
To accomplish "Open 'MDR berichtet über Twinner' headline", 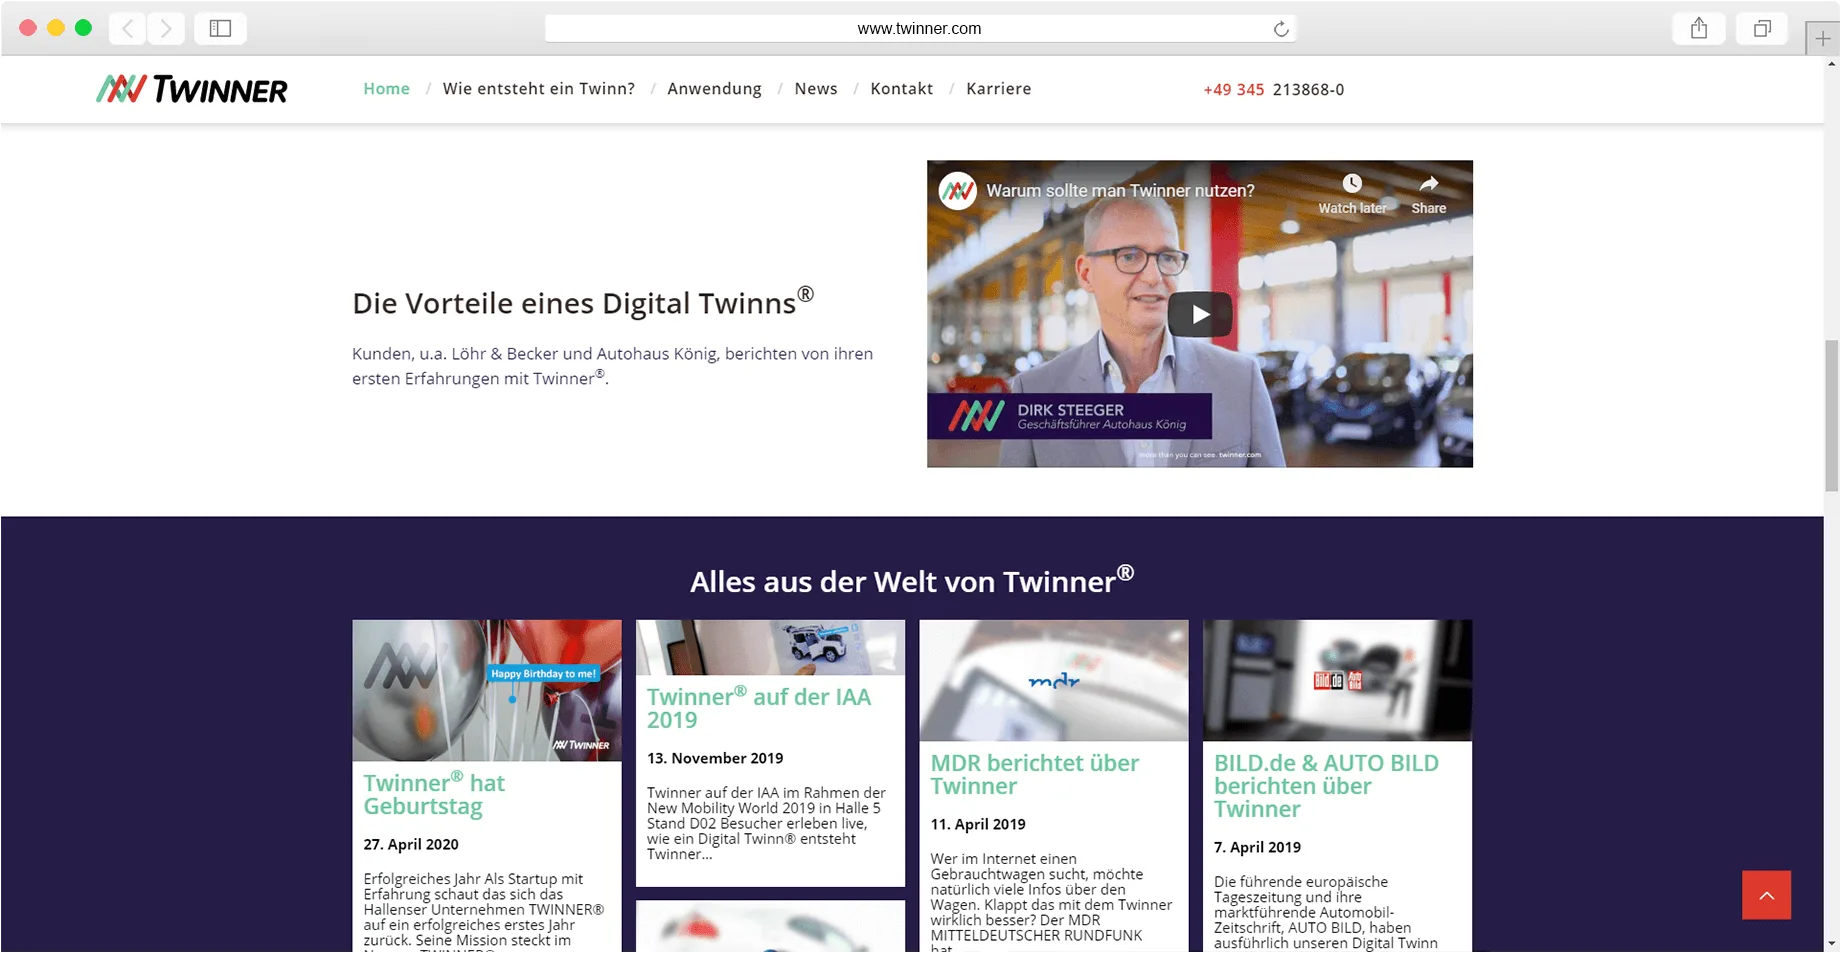I will point(1035,775).
